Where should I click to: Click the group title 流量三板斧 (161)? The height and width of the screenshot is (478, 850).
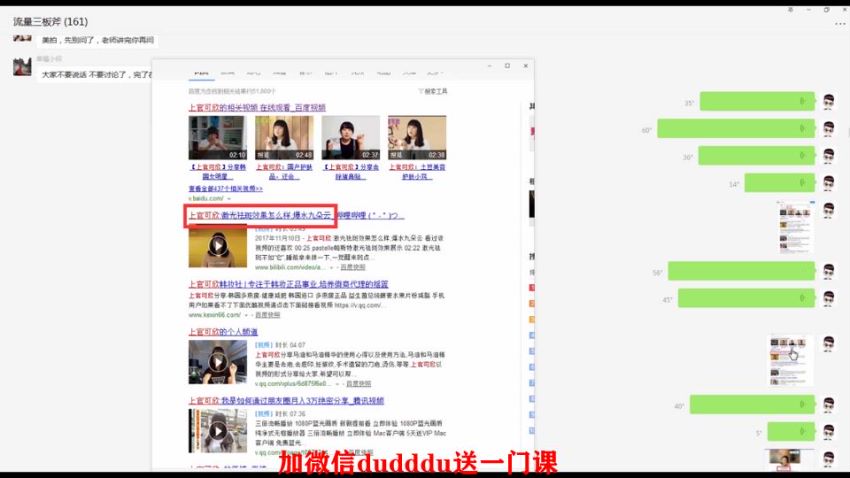click(x=50, y=22)
